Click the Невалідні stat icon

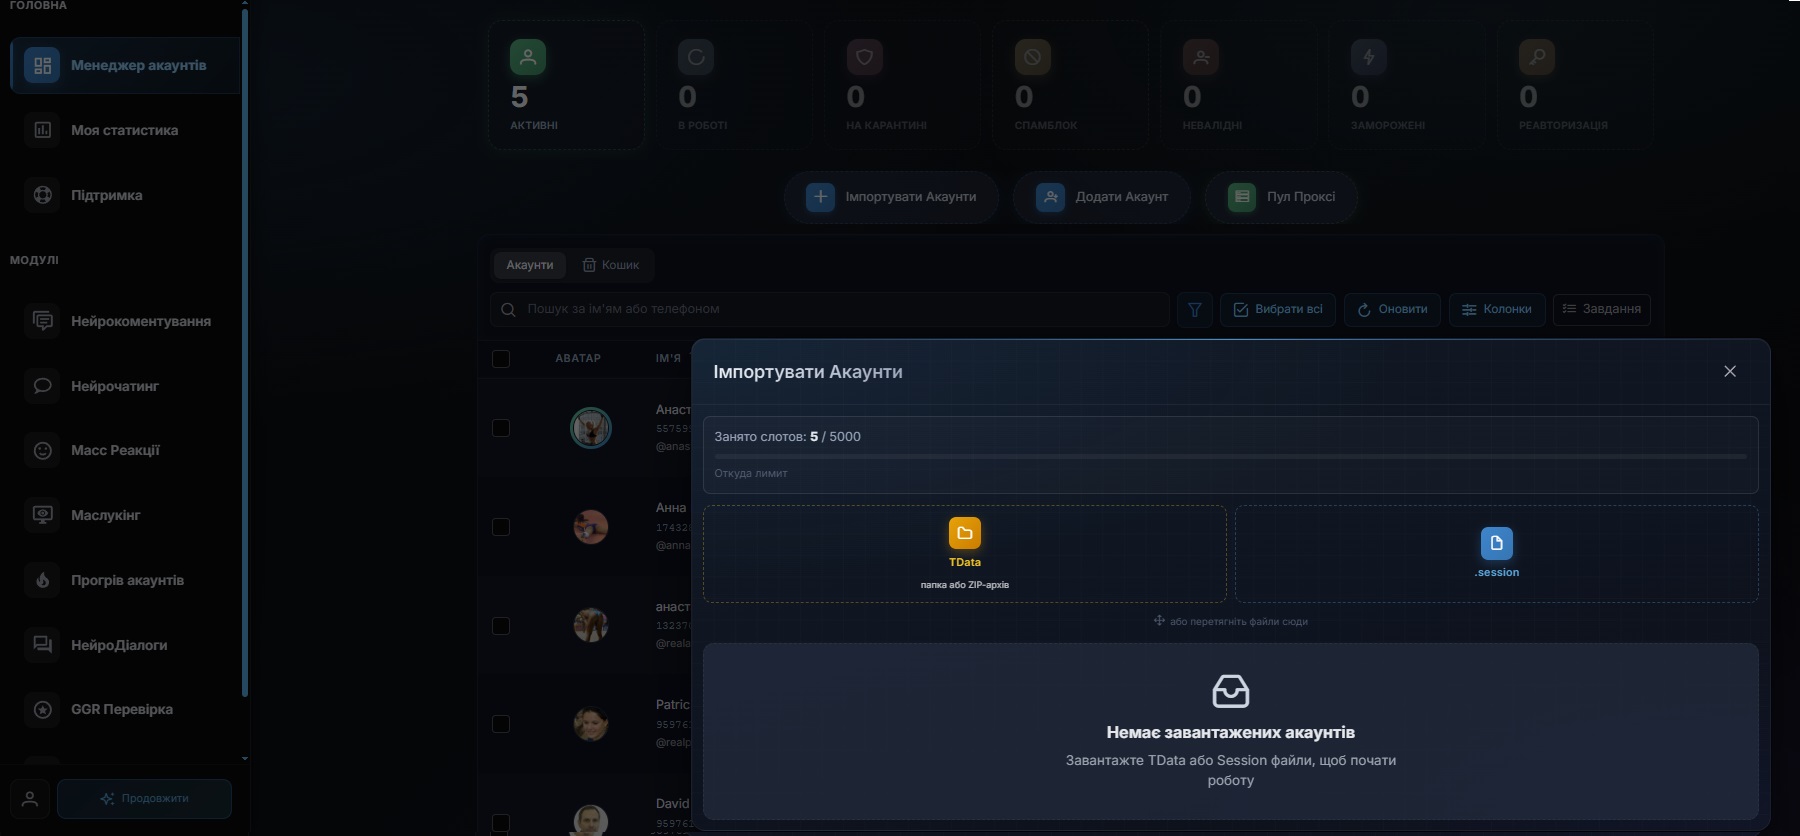coord(1201,57)
